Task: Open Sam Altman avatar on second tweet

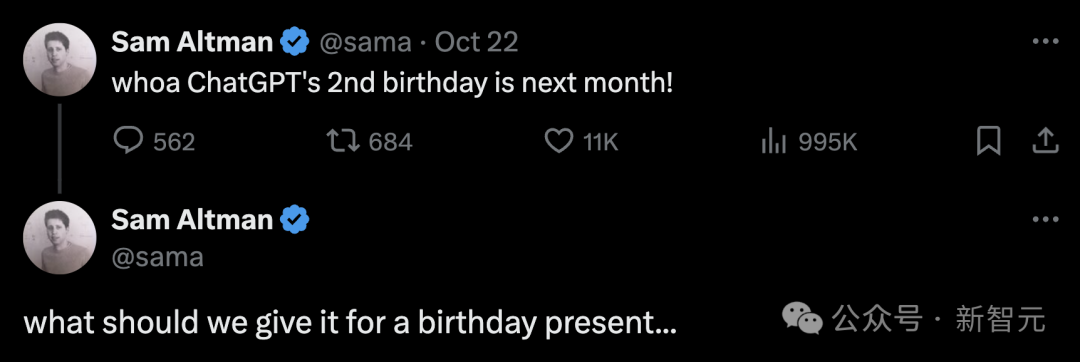Action: pos(60,237)
